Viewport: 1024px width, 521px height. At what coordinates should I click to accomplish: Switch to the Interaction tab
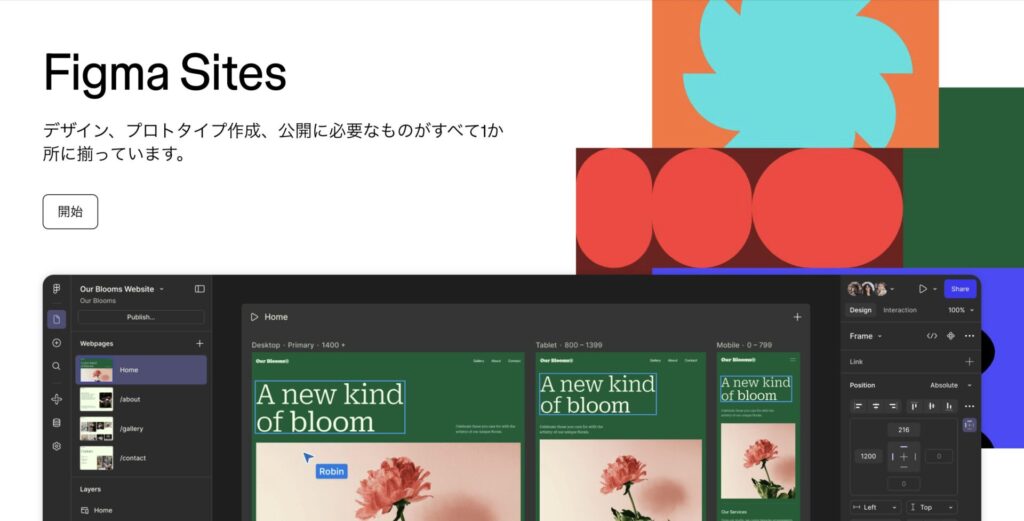point(900,310)
